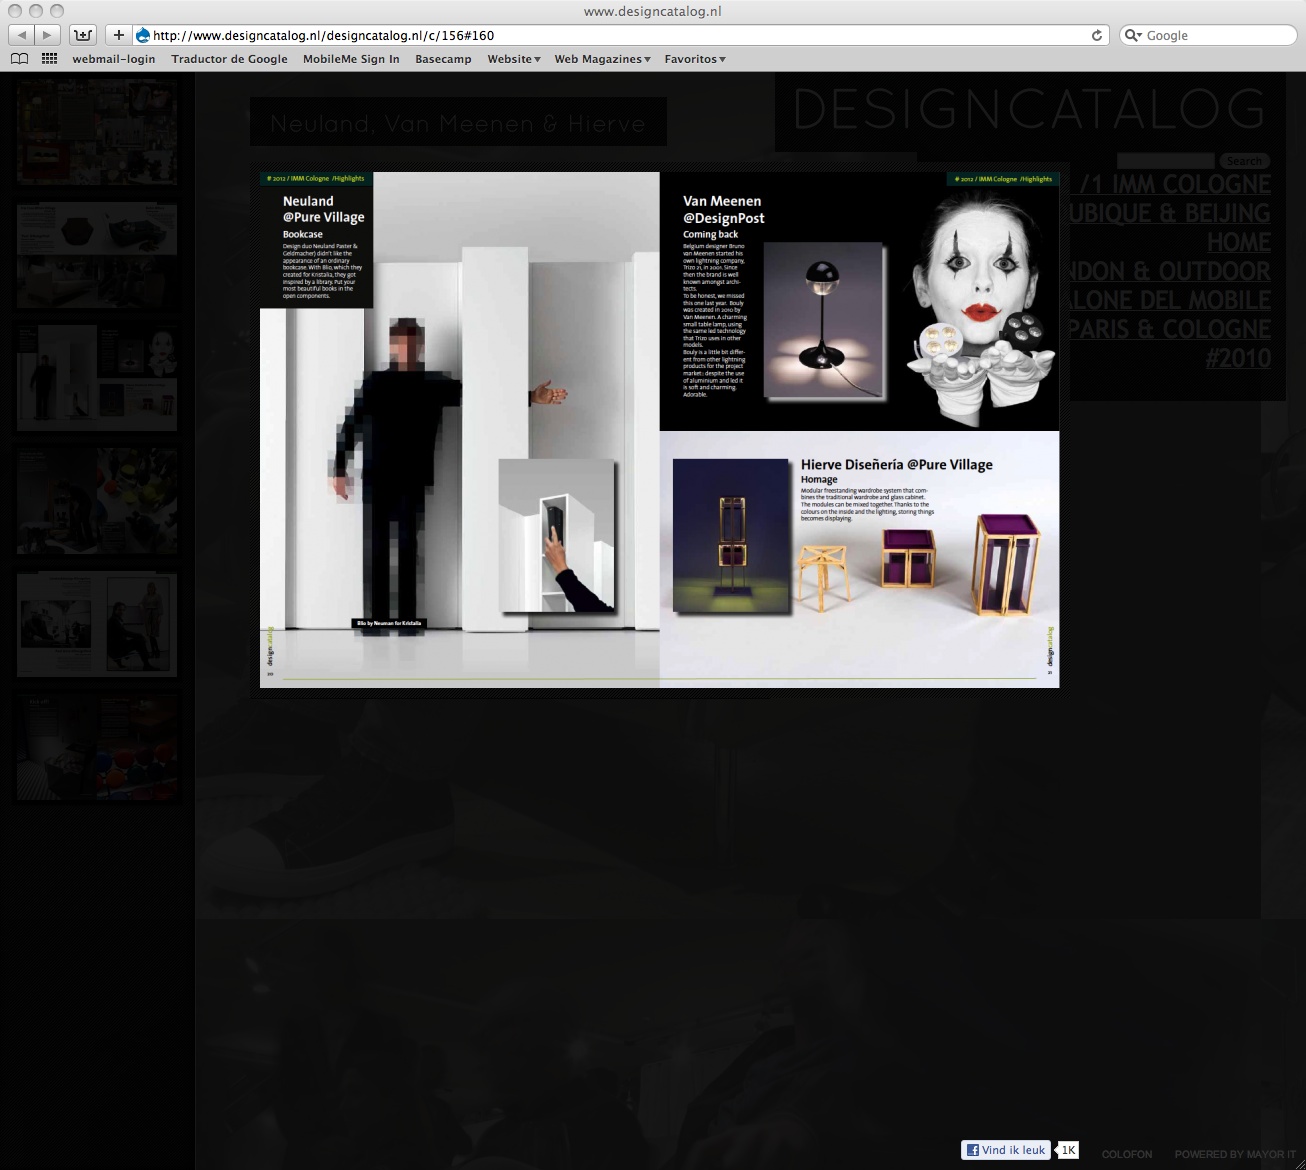Expand the Web Magazines bookmark folder
This screenshot has height=1170, width=1306.
(x=602, y=59)
